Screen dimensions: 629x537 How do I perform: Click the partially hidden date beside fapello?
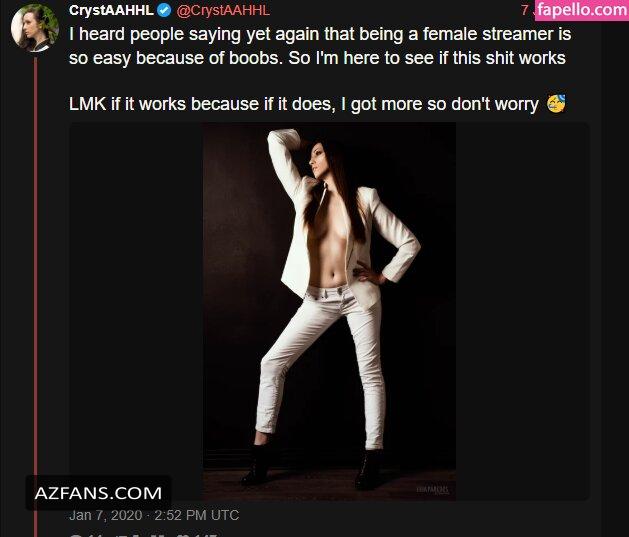coord(528,10)
